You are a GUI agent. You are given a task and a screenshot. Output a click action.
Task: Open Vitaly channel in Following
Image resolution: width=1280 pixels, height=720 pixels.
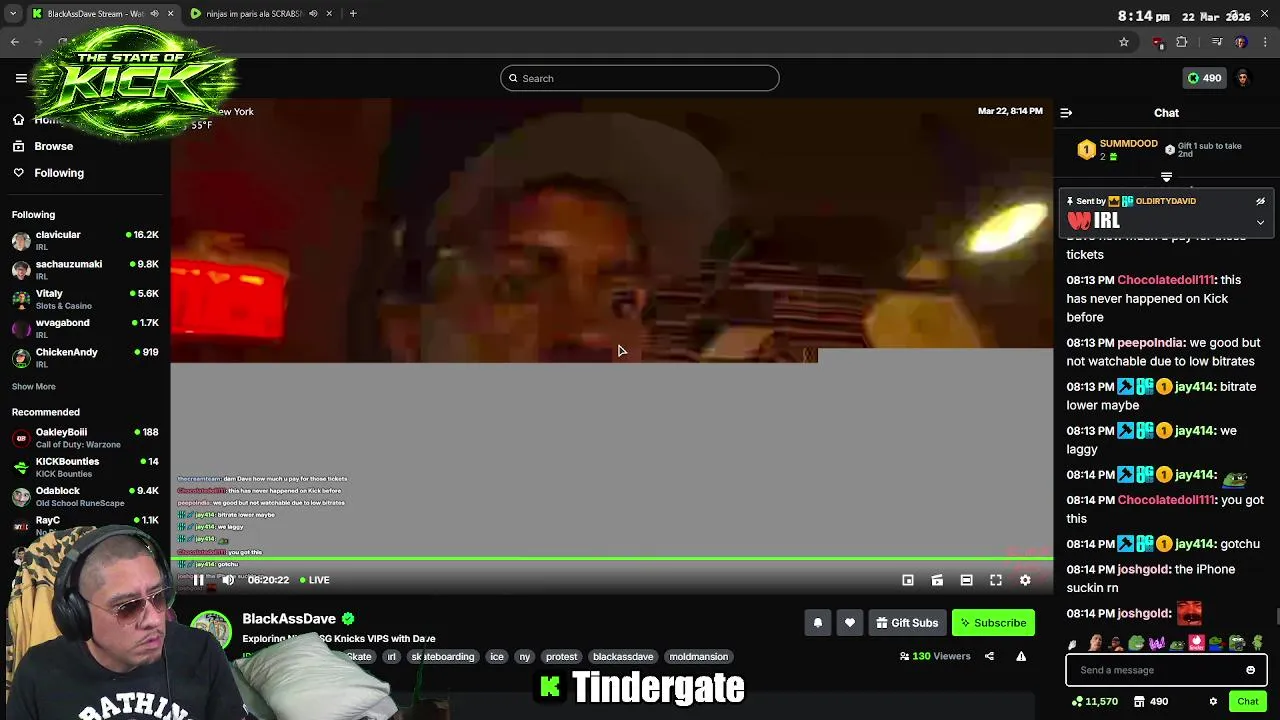pyautogui.click(x=85, y=299)
